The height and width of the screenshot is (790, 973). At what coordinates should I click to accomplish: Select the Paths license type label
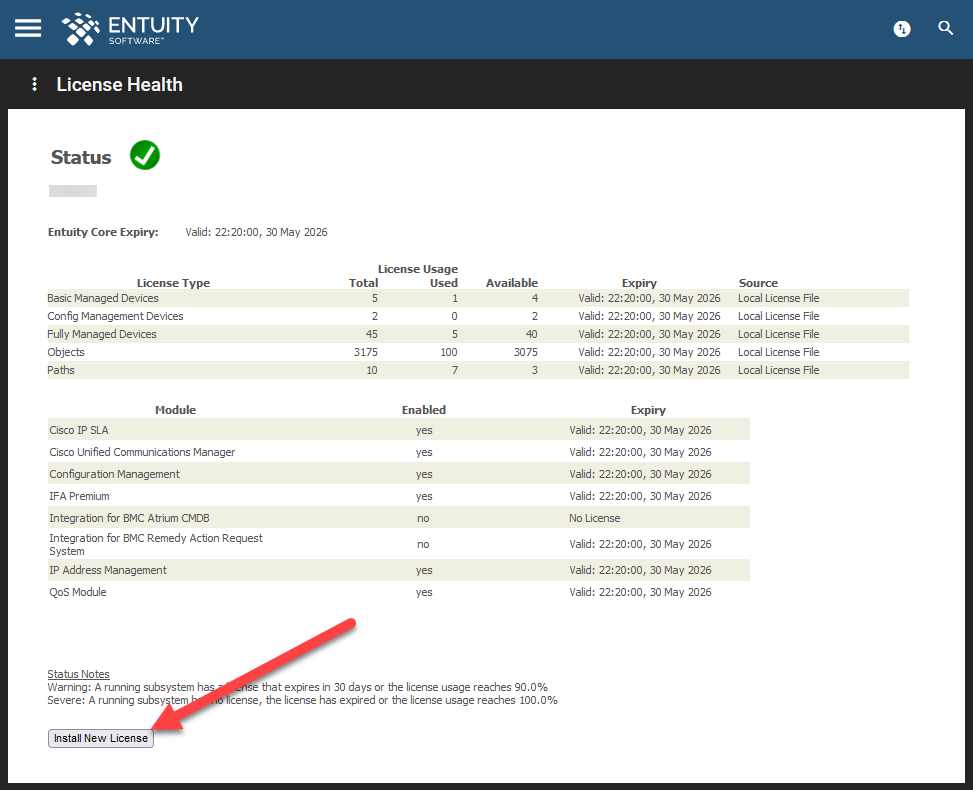[x=61, y=370]
